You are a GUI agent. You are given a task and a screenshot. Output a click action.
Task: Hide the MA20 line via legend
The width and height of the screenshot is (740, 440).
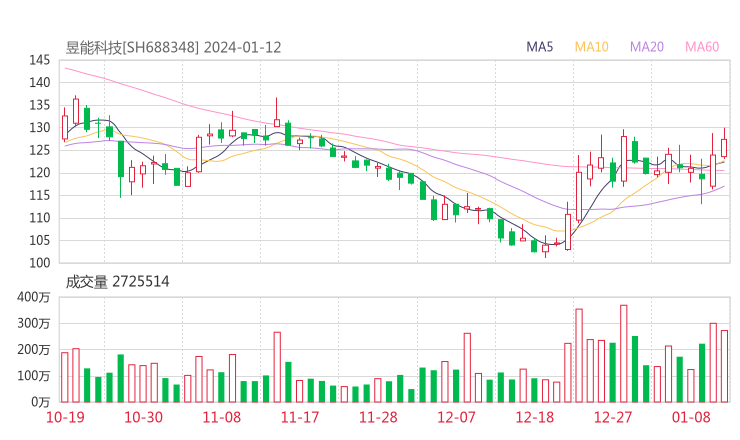(x=647, y=47)
